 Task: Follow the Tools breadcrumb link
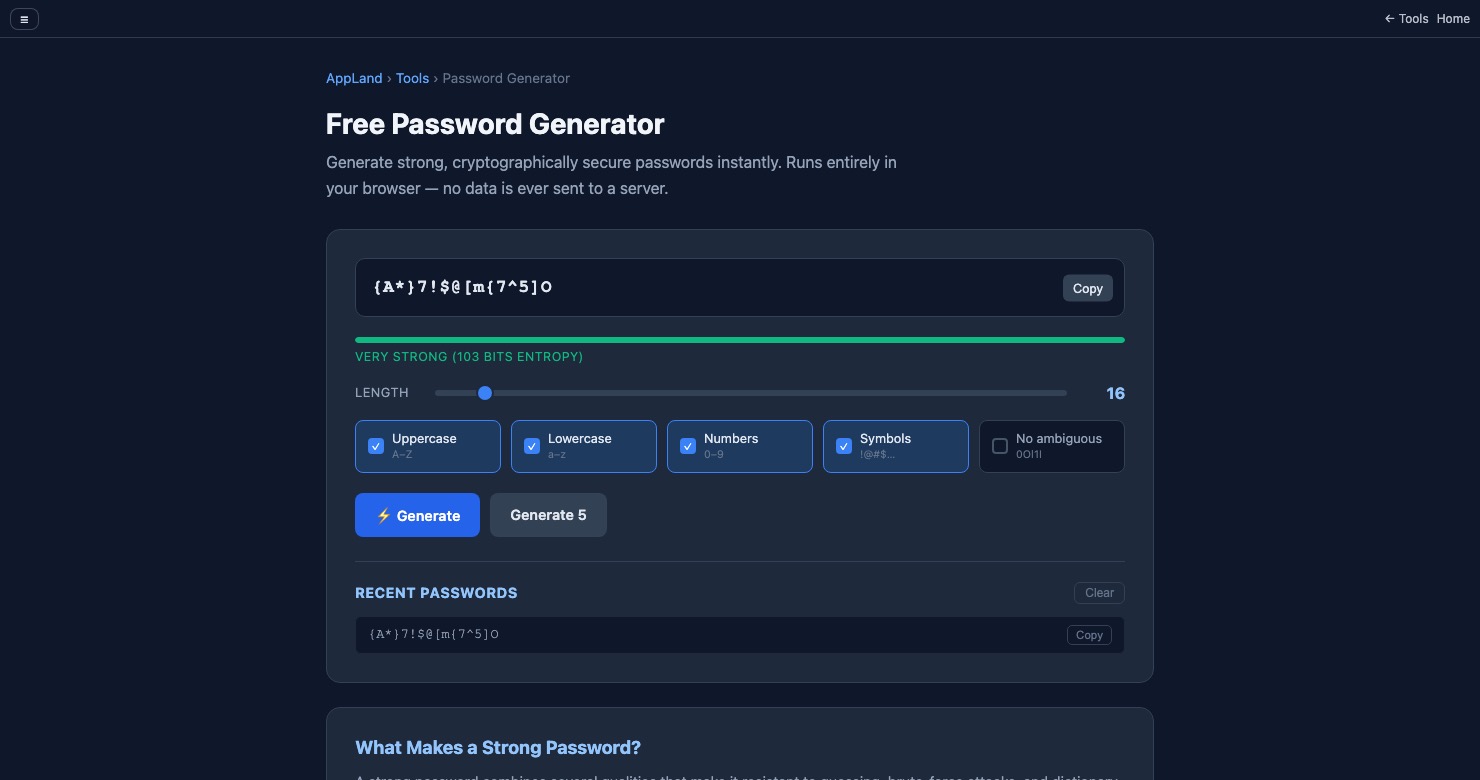[x=412, y=78]
